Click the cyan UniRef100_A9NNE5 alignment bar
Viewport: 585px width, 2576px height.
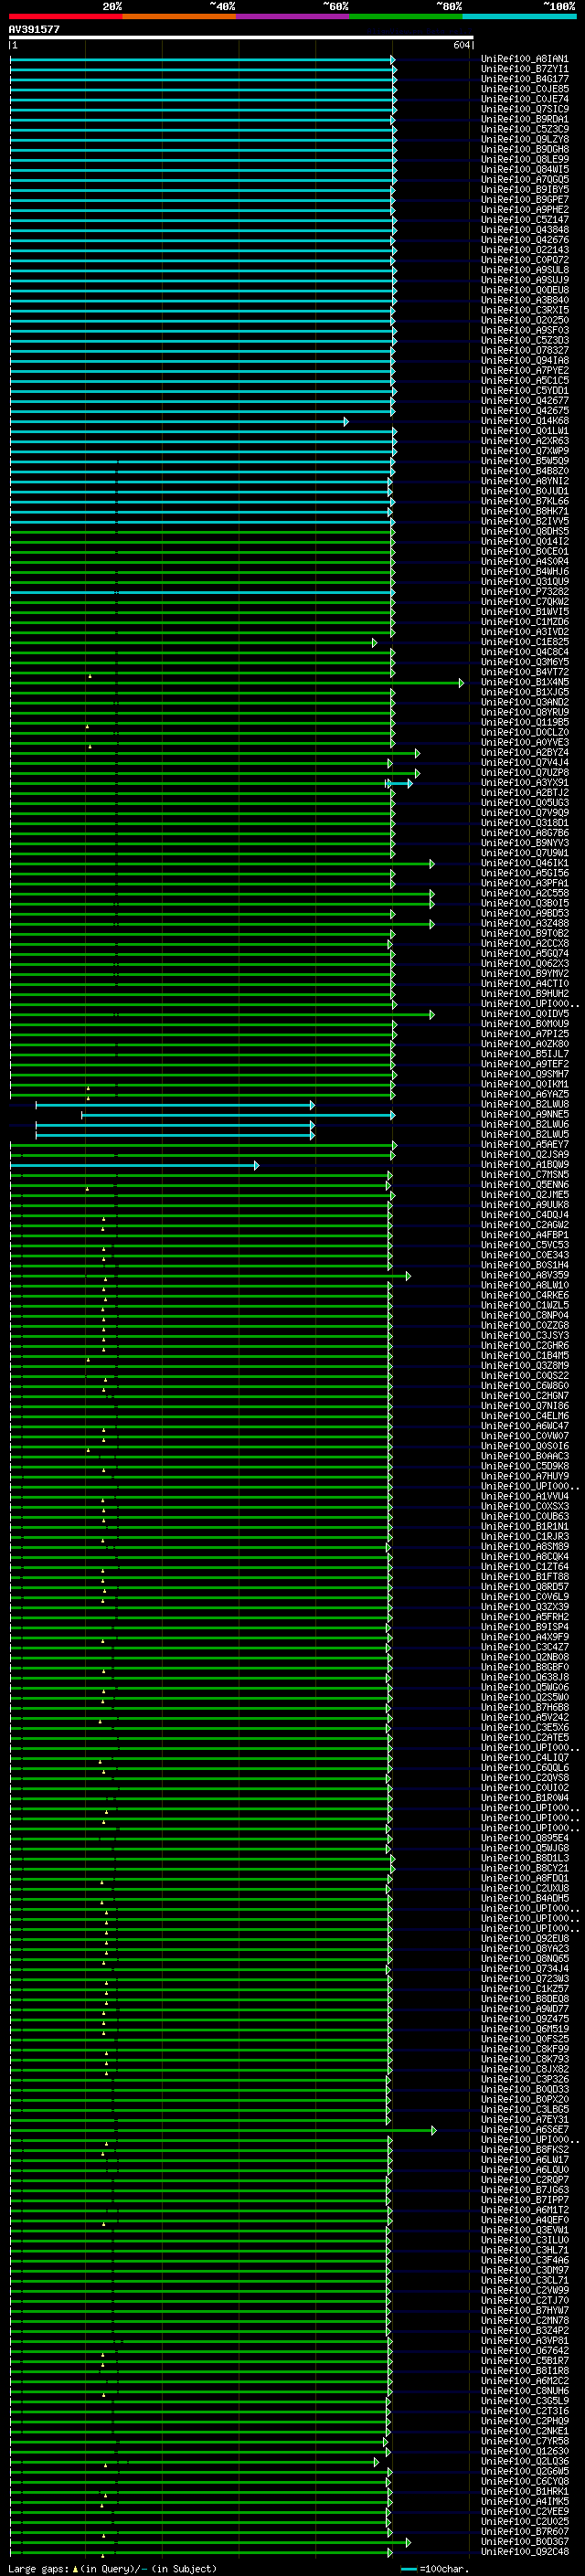pyautogui.click(x=238, y=1115)
